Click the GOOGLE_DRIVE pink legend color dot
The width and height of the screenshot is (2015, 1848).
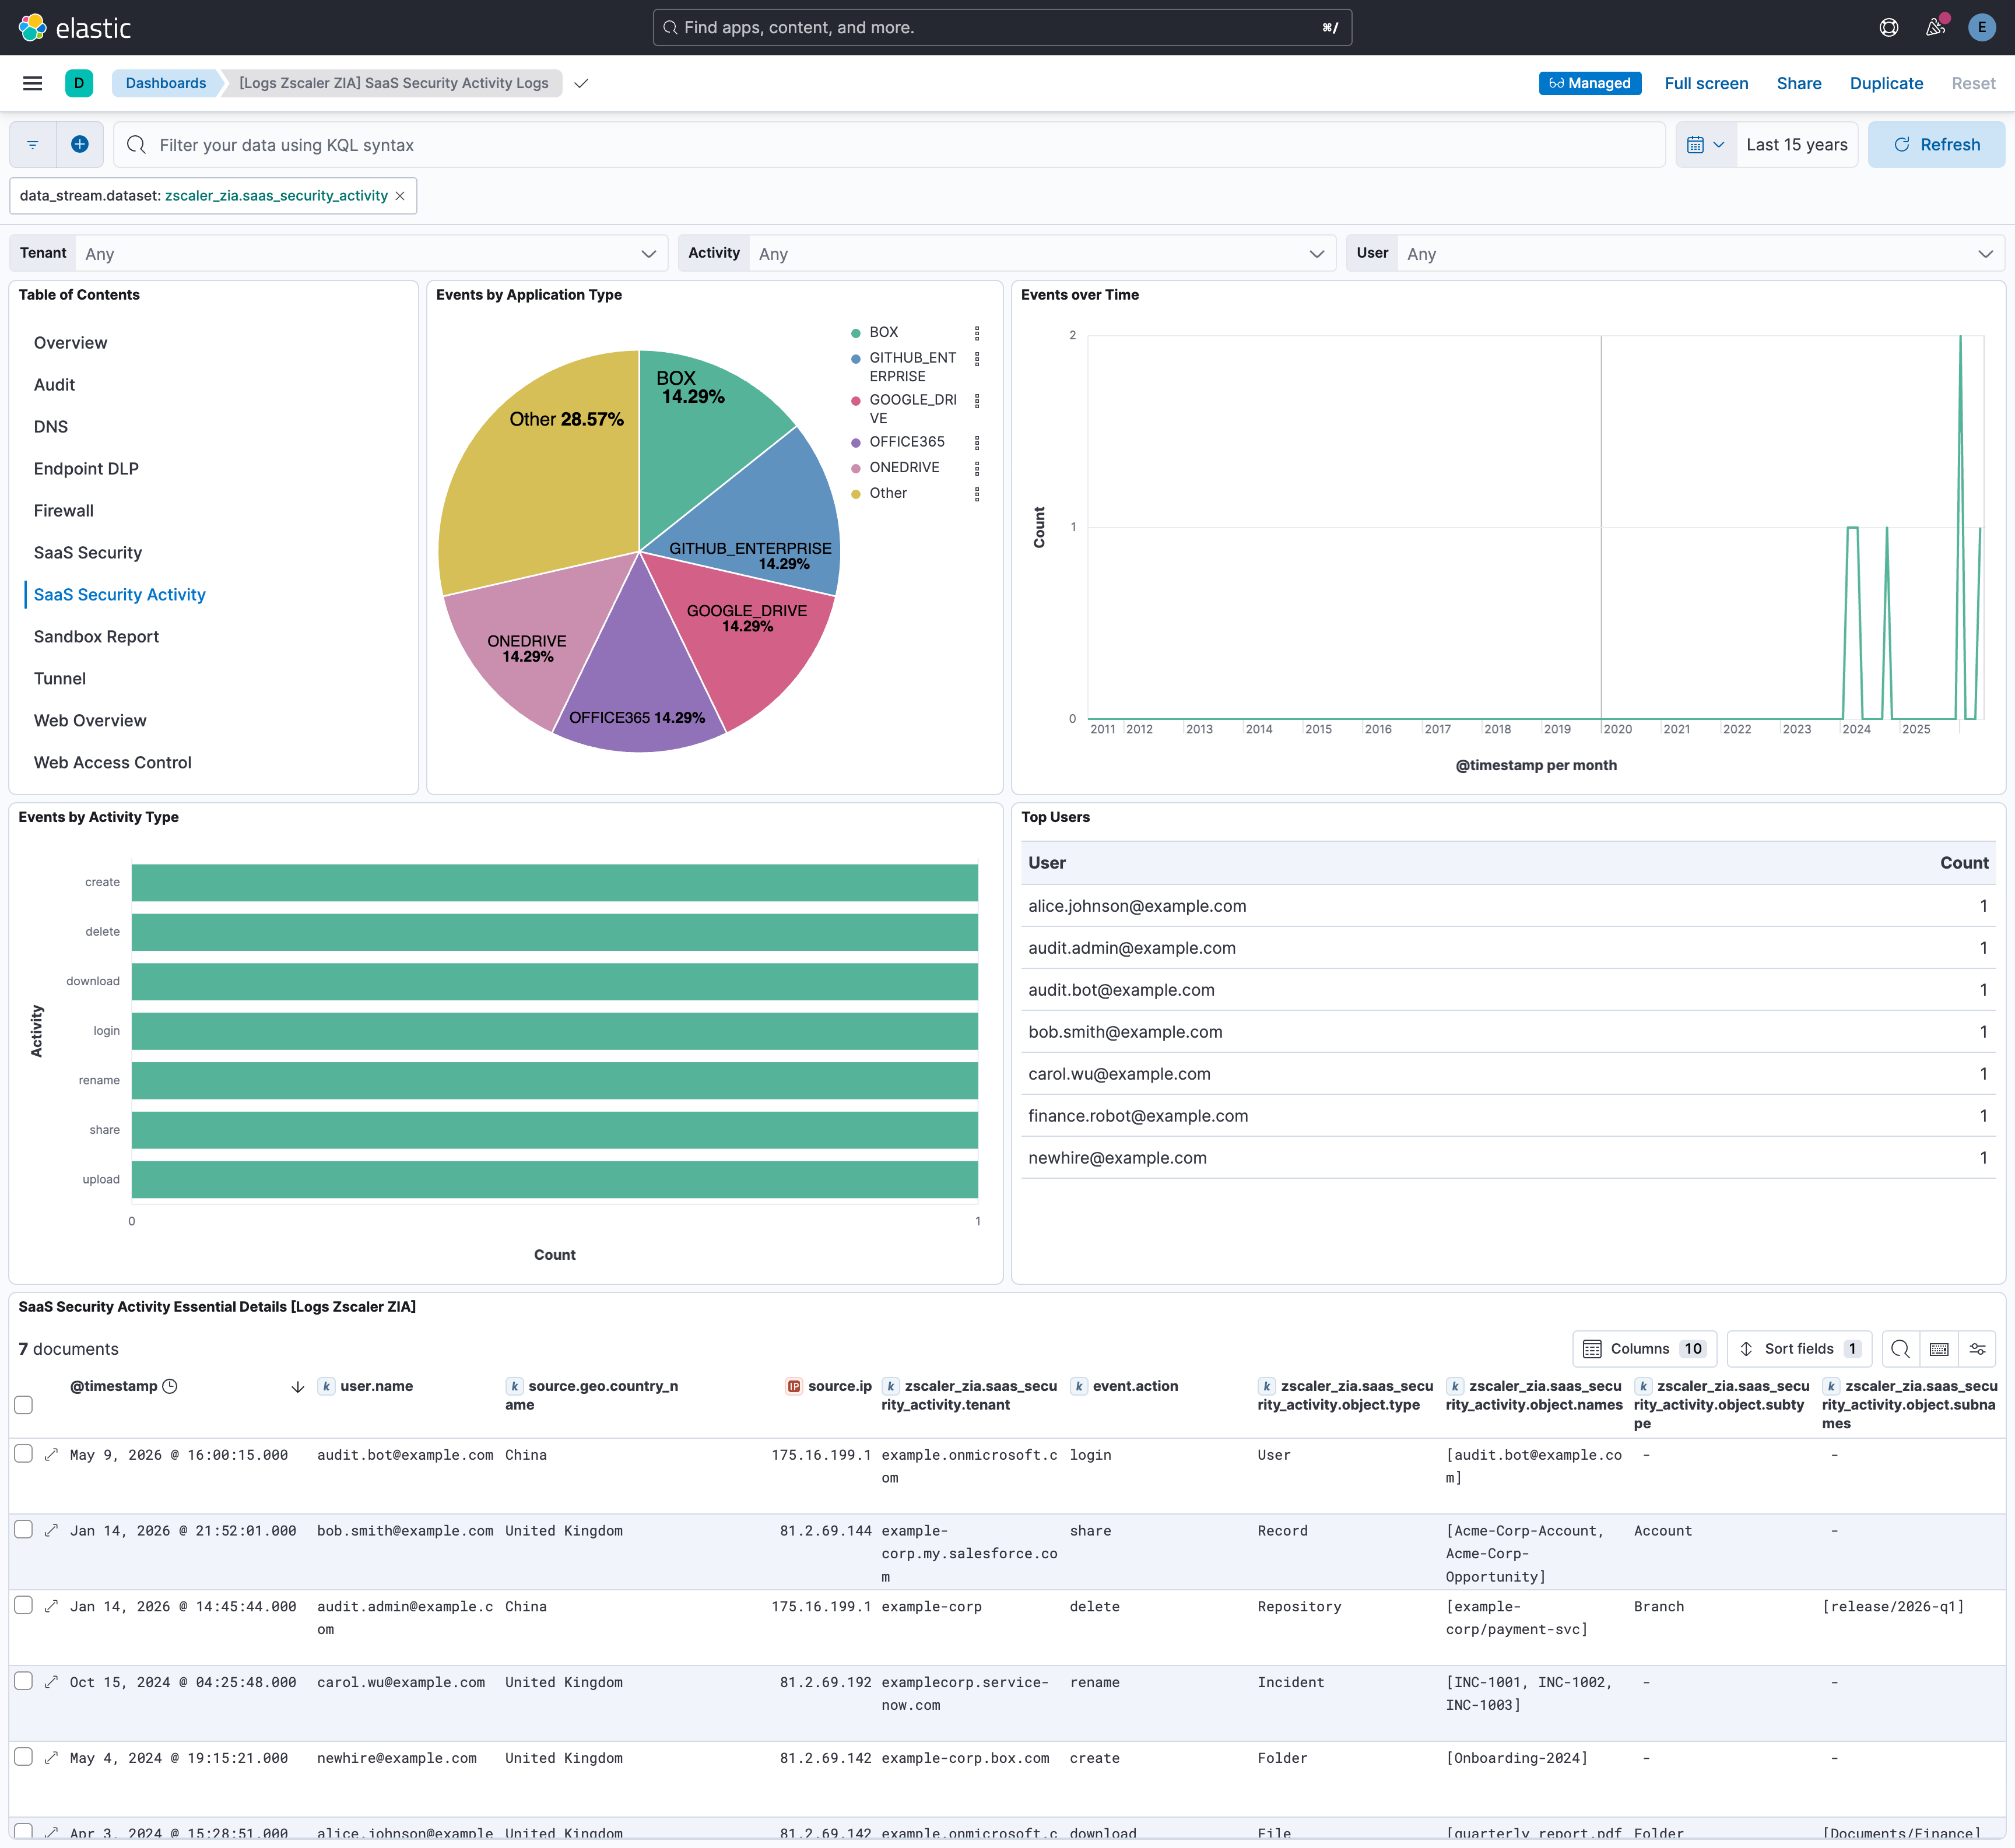(x=855, y=401)
